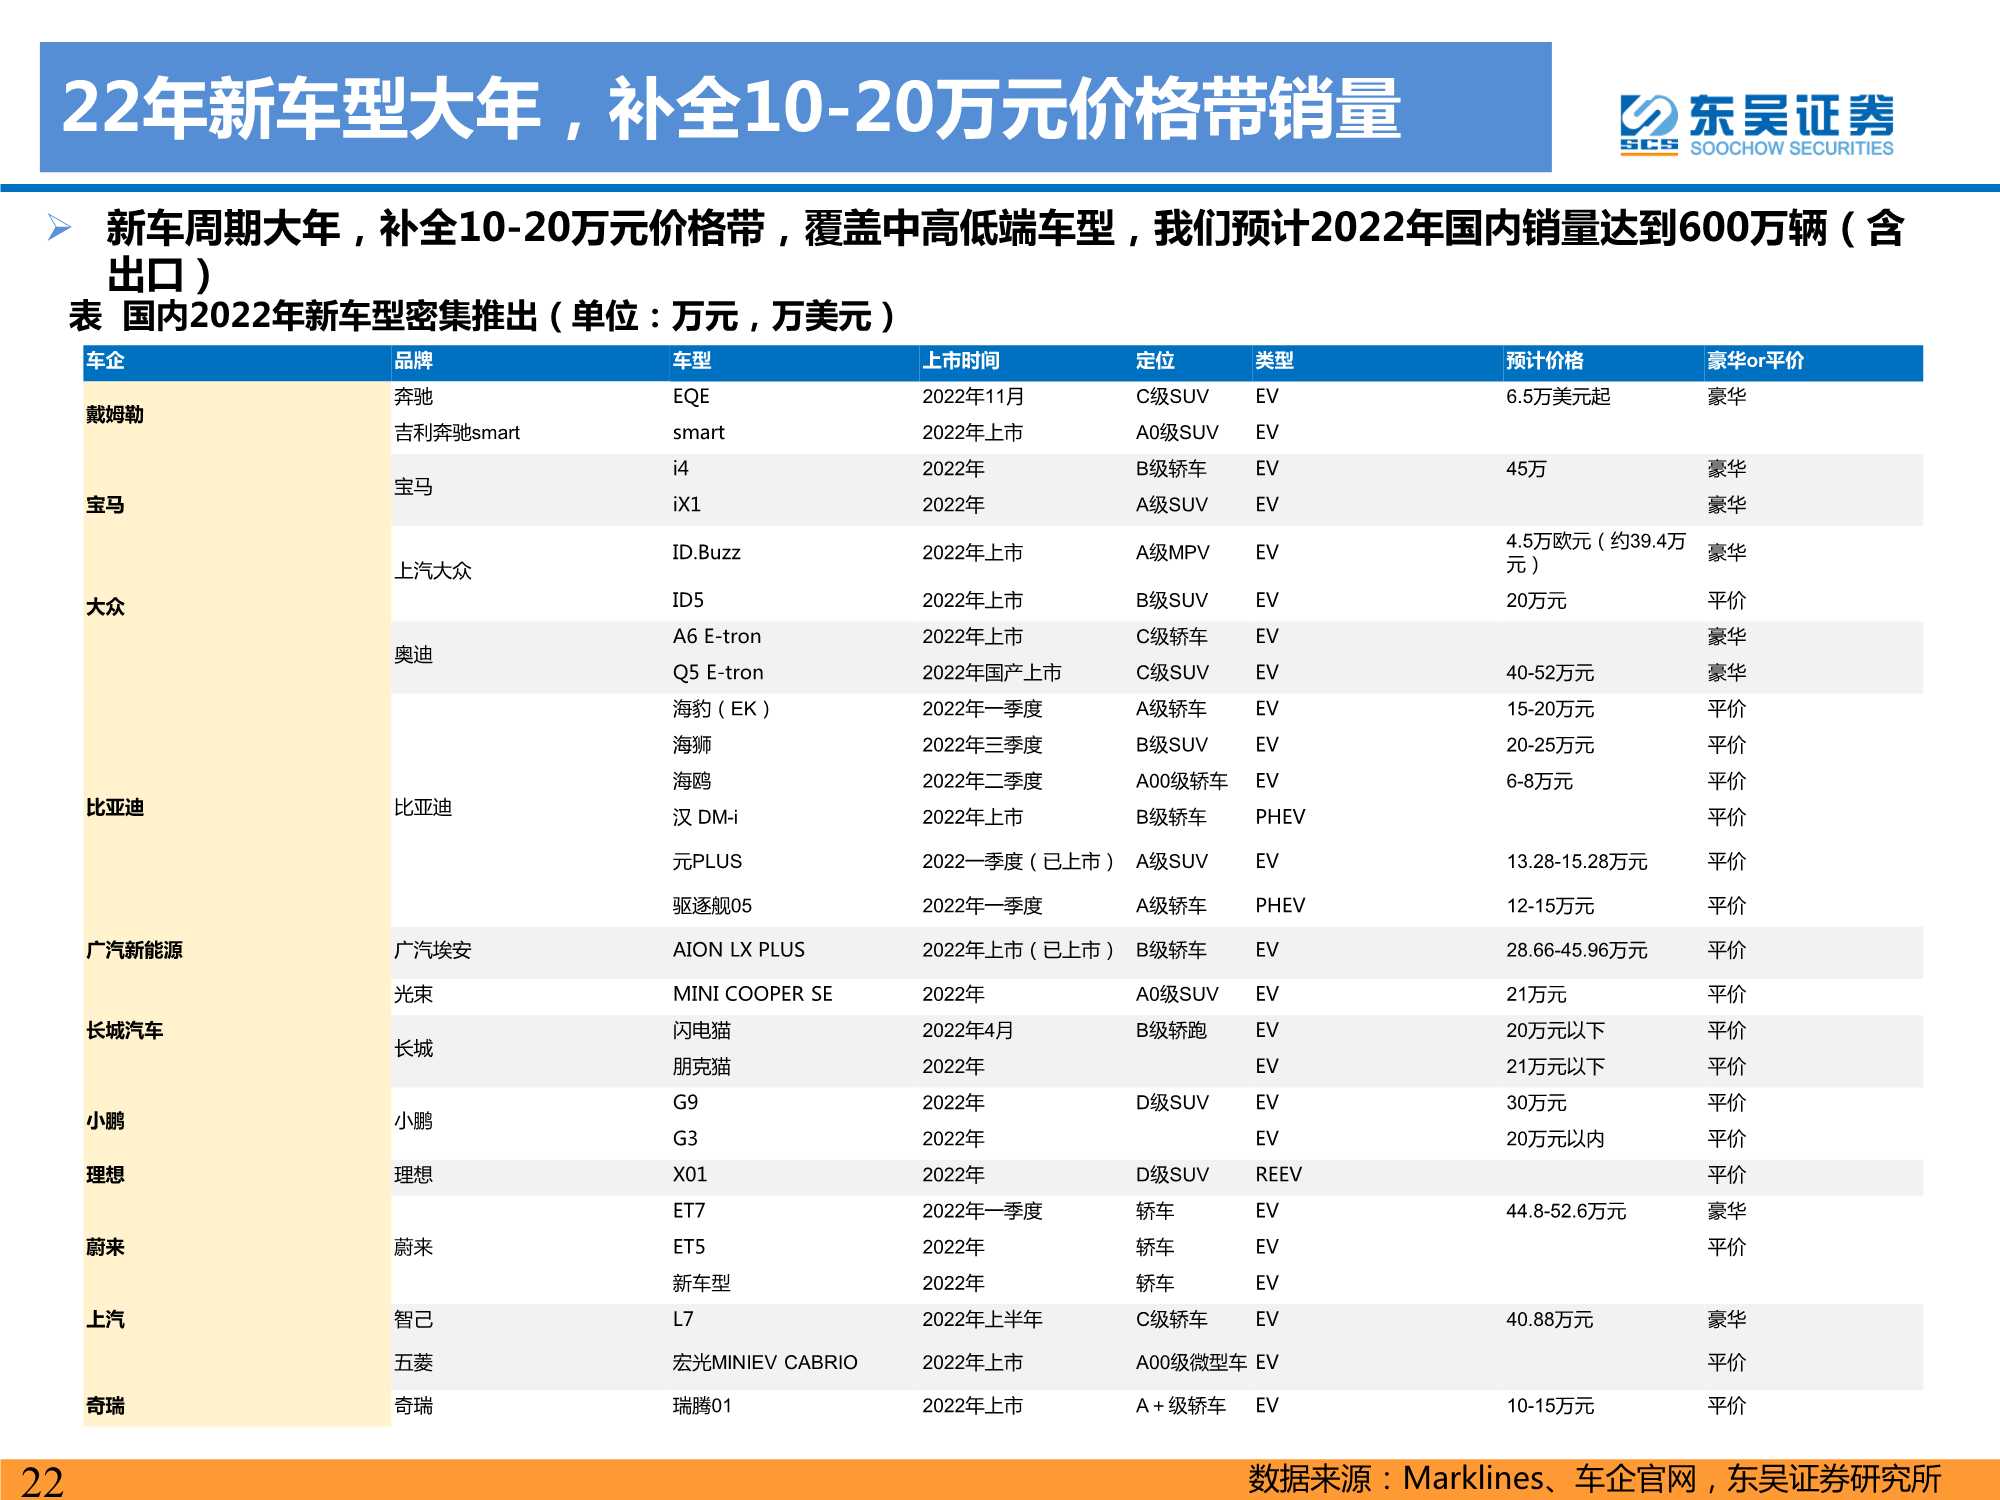
Task: Click the Soochow Securities logo
Action: coord(1757,125)
